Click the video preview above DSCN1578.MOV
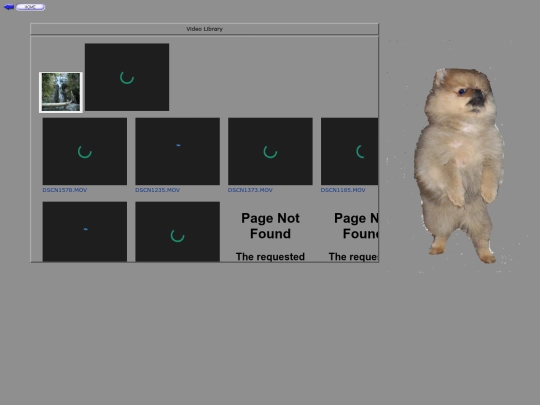Screen dimensions: 540x405 pyautogui.click(x=85, y=151)
